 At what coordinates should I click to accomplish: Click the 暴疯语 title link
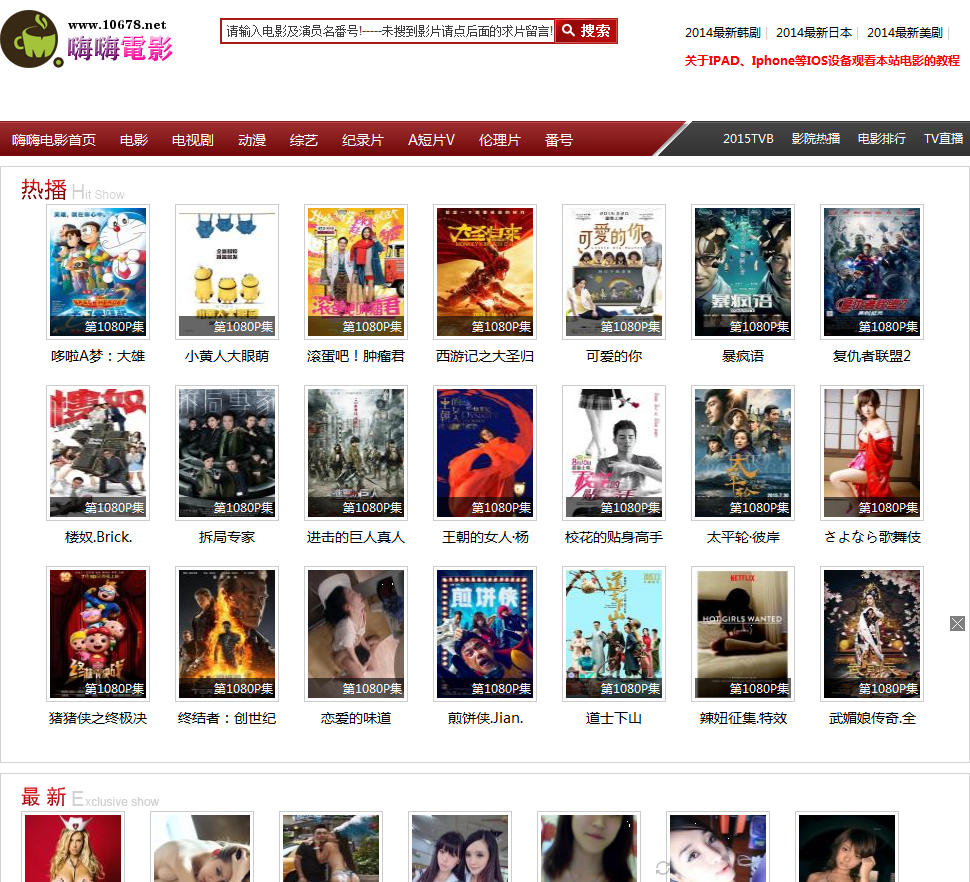pos(743,356)
